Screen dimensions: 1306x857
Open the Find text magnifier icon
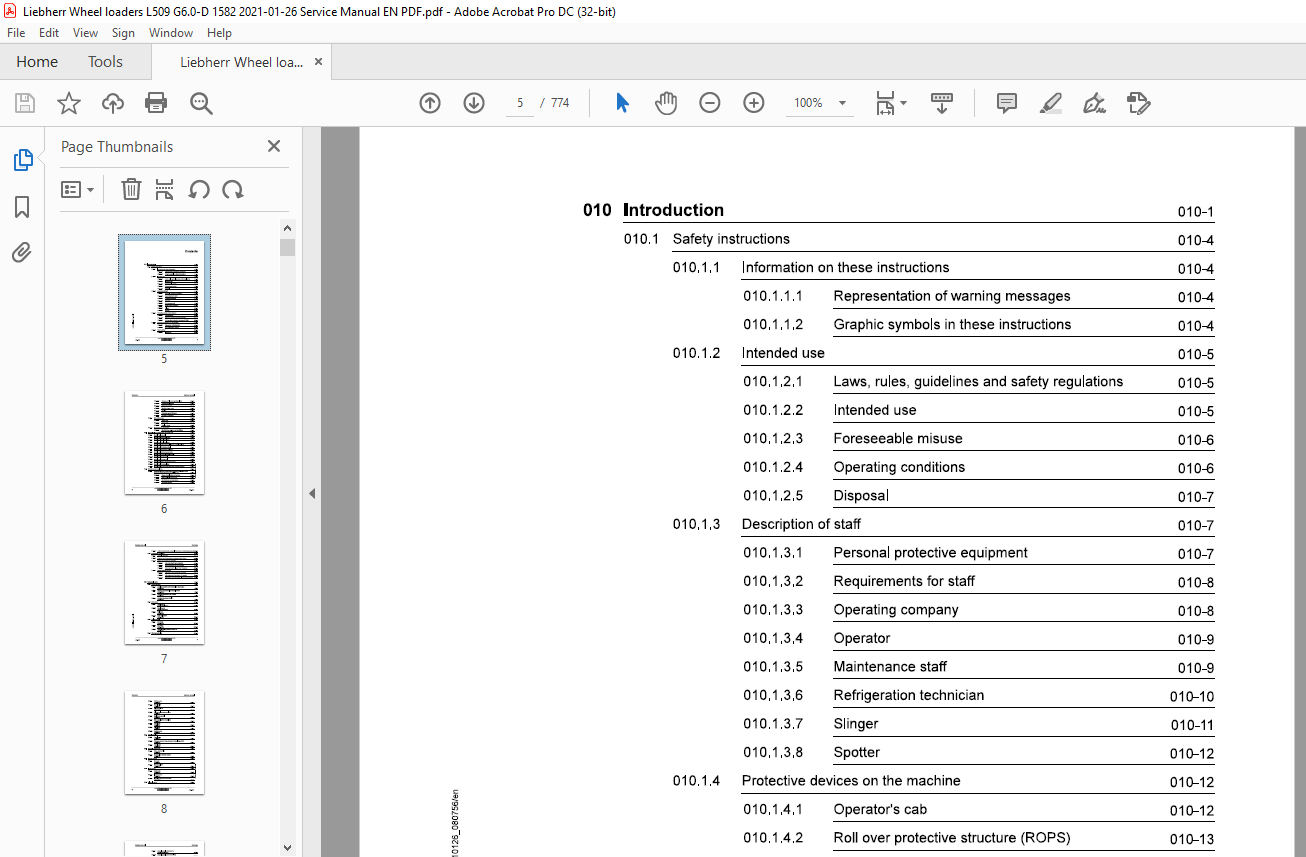coord(201,103)
